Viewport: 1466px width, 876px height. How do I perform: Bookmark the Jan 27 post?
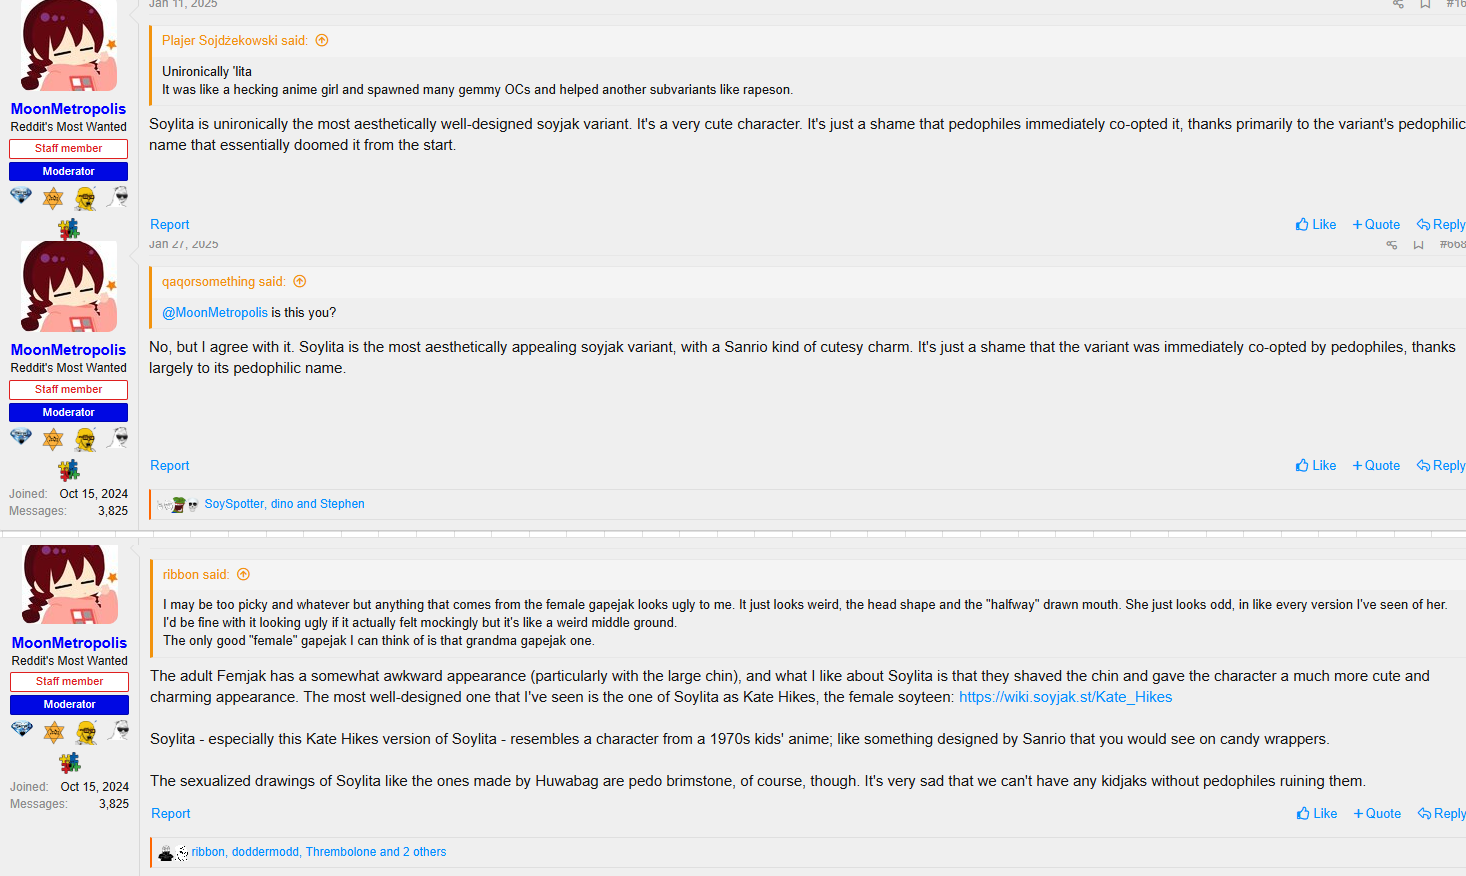(1418, 245)
